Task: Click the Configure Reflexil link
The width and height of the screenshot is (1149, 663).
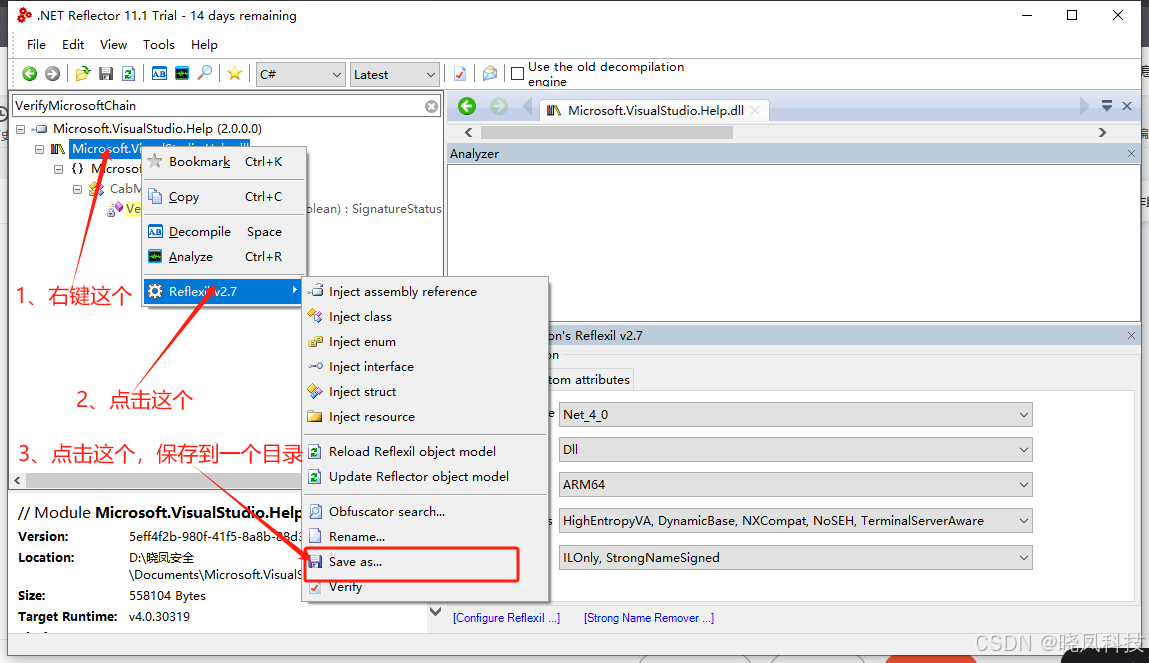Action: tap(506, 618)
